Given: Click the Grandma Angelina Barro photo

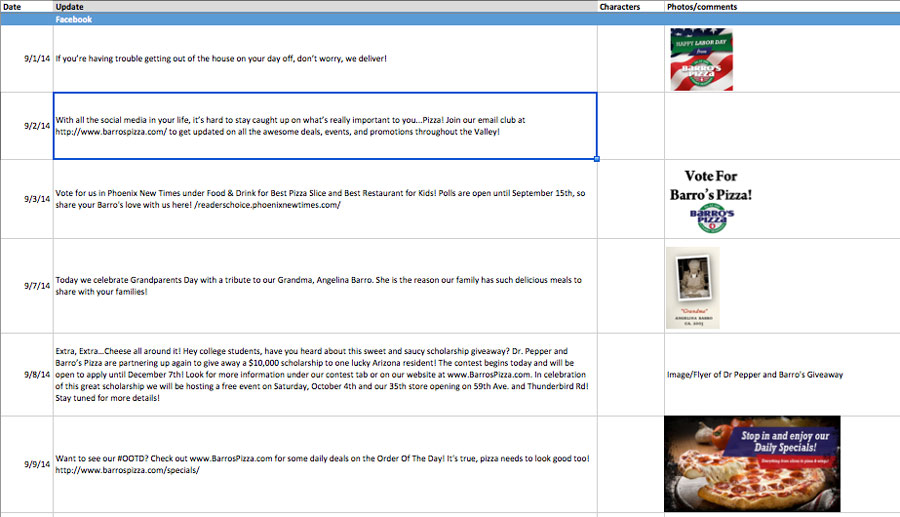Looking at the screenshot, I should click(x=693, y=288).
